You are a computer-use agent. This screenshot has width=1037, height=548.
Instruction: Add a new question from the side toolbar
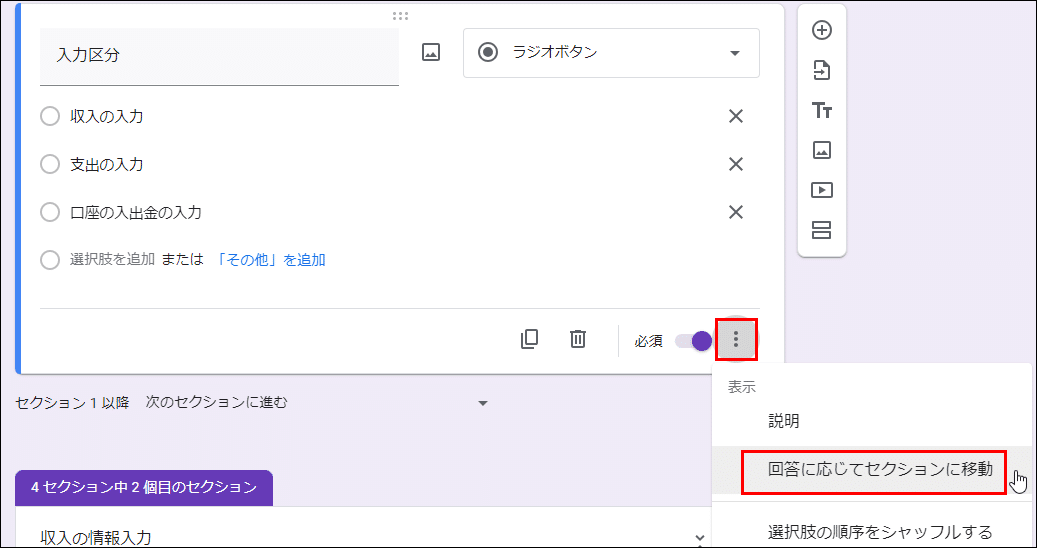(x=821, y=30)
